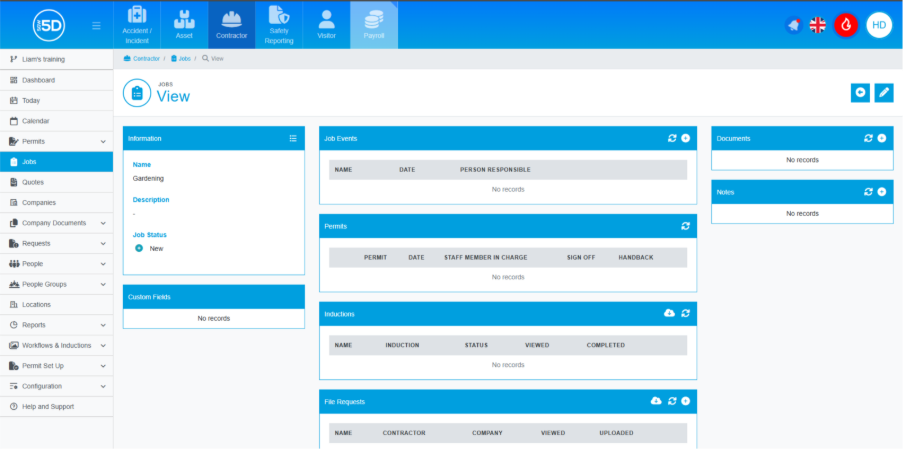This screenshot has height=450, width=903.
Task: Open Dashboard in the sidebar
Action: point(56,80)
